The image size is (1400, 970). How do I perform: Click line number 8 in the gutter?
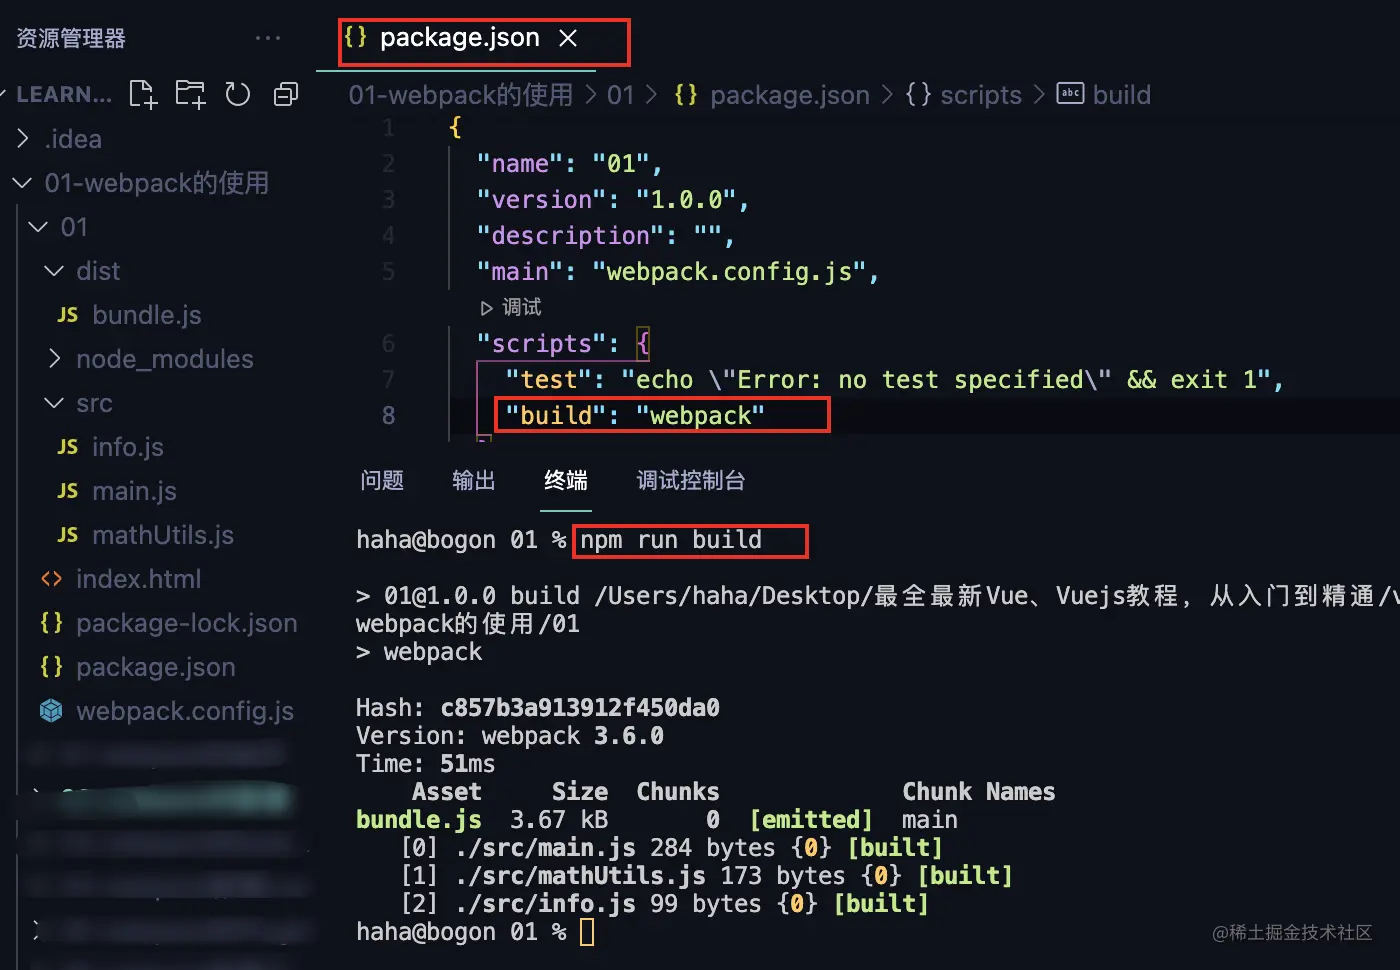[x=388, y=415]
